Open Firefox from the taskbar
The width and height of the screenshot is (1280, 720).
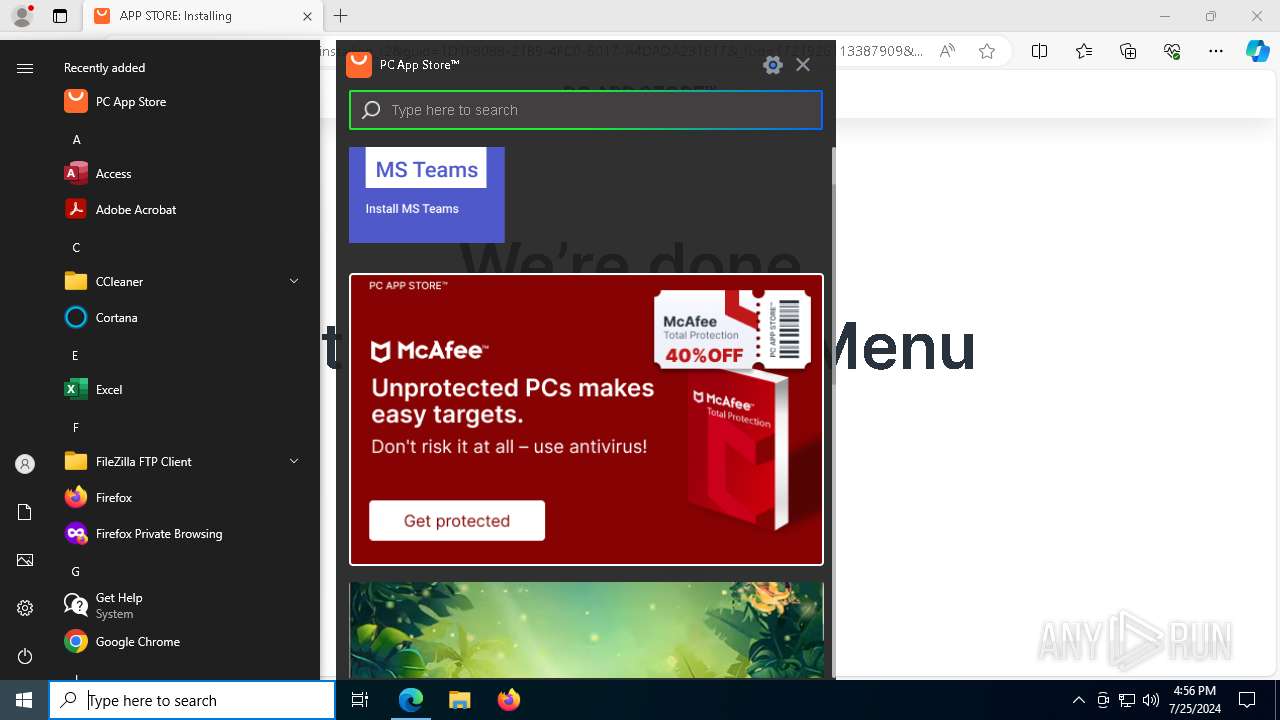tap(508, 700)
